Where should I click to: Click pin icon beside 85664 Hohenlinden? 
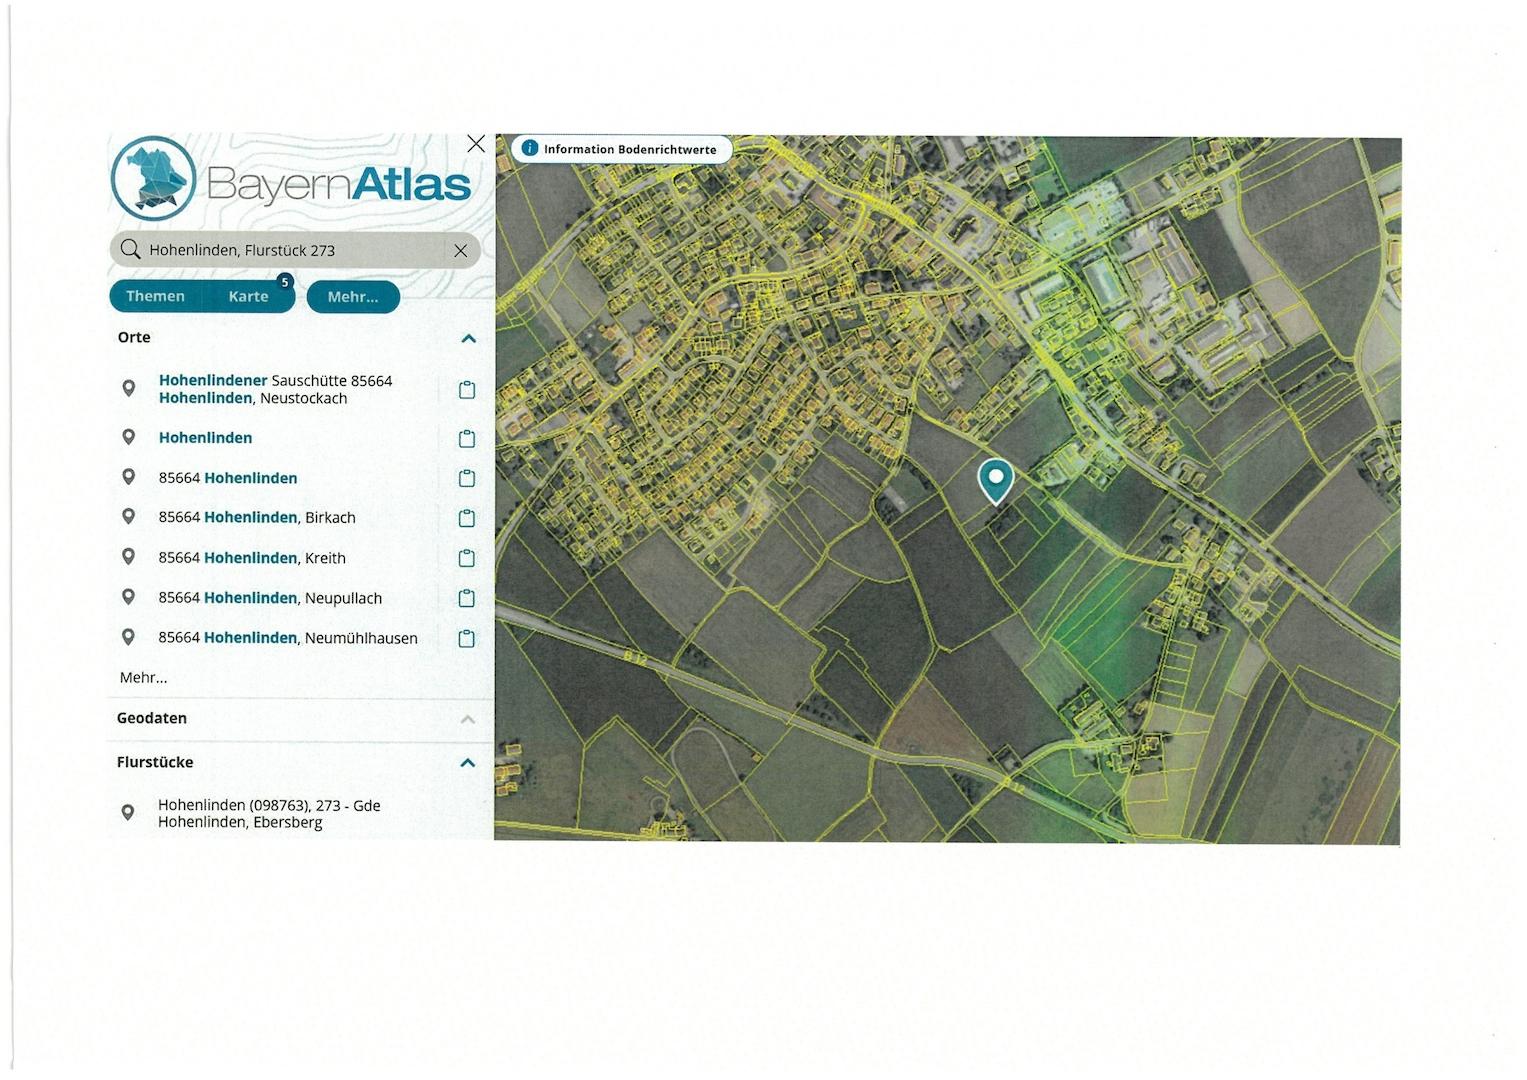click(128, 476)
